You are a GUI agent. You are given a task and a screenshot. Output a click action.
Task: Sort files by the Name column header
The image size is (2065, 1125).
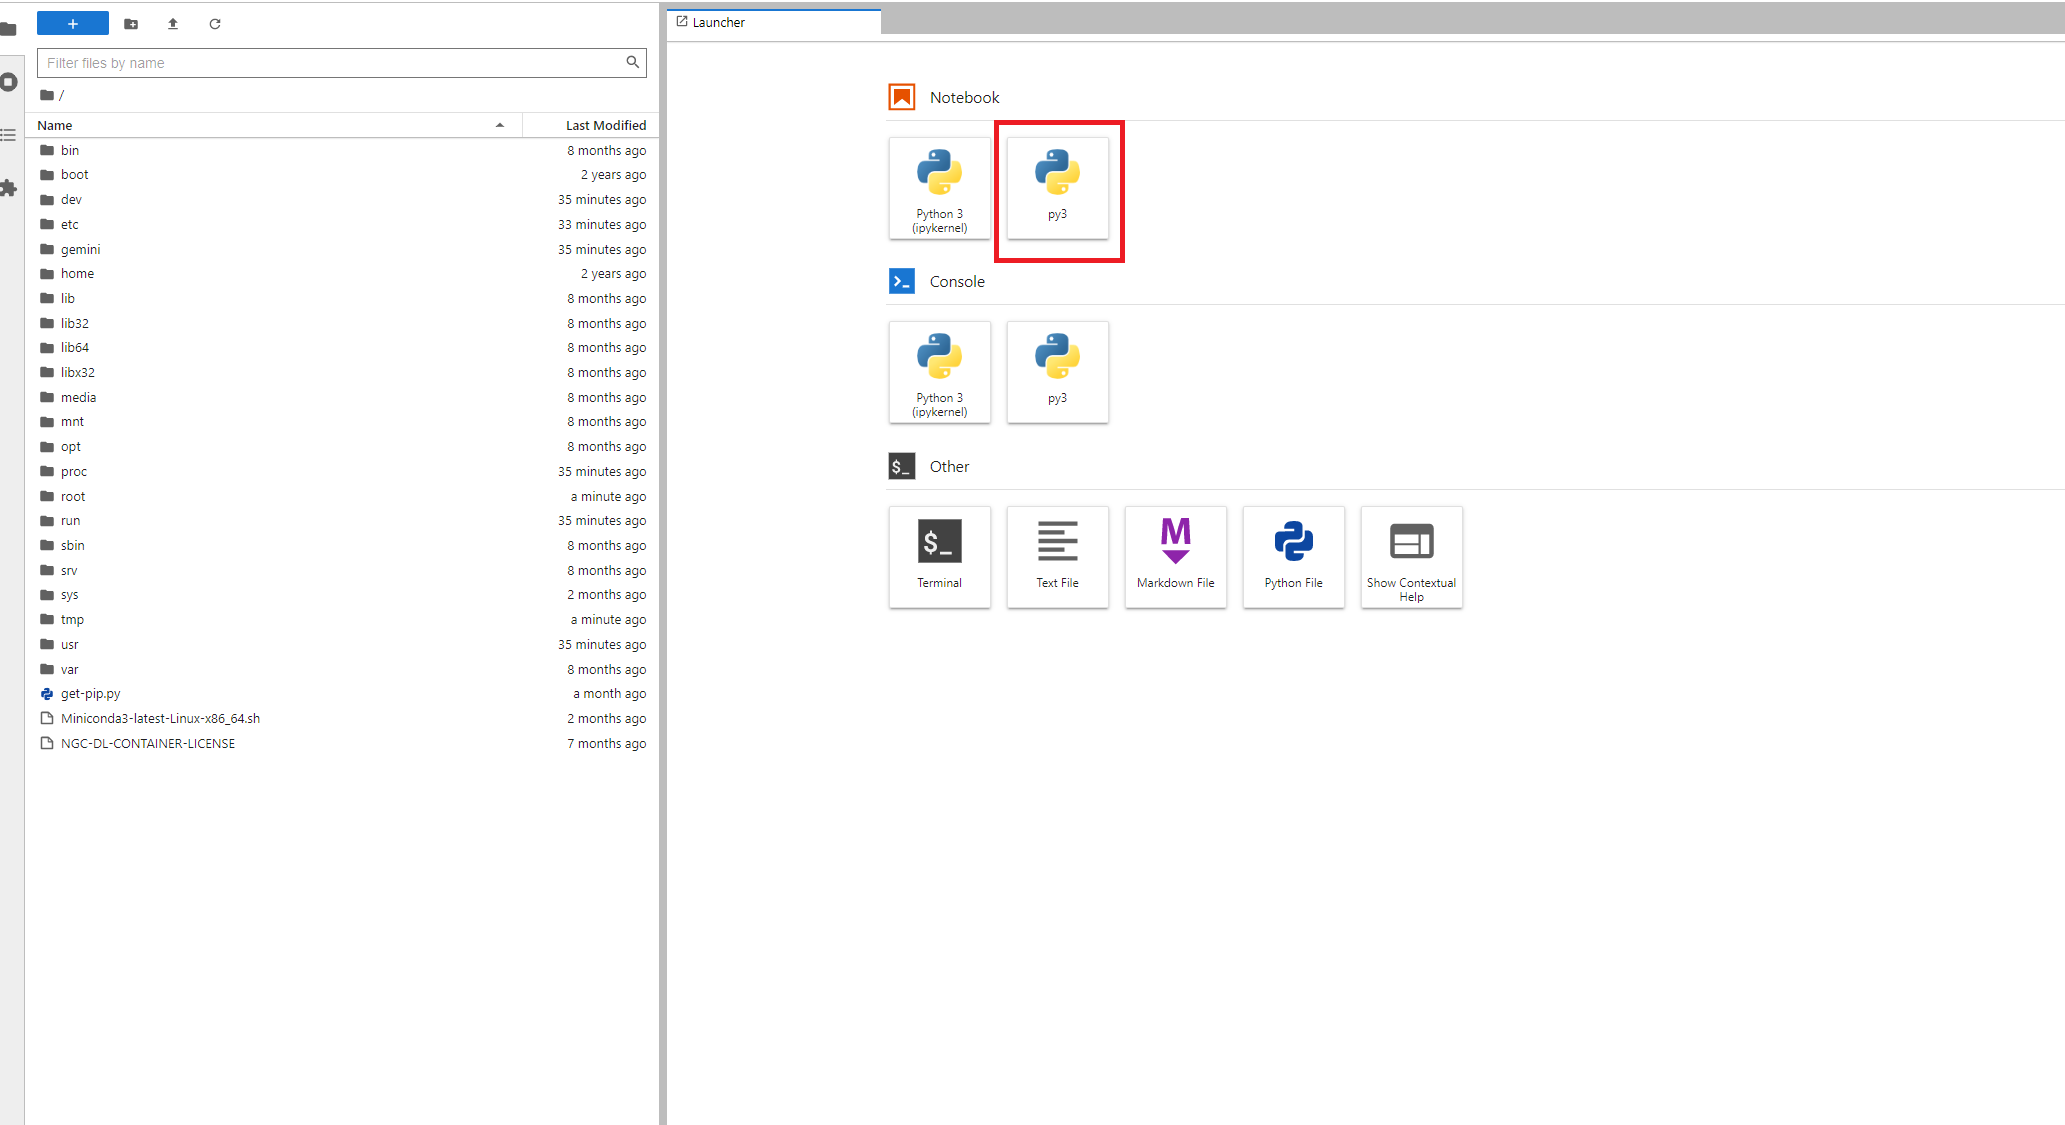coord(272,125)
